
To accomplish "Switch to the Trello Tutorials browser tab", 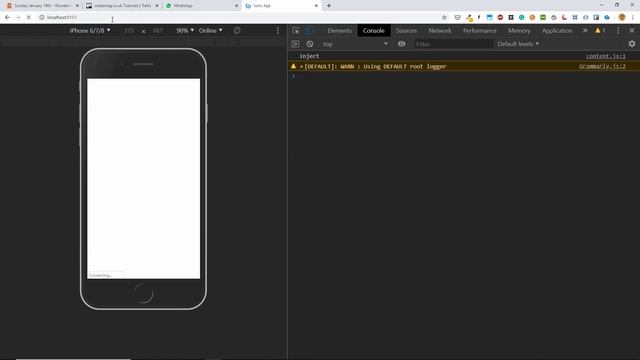I will [122, 6].
